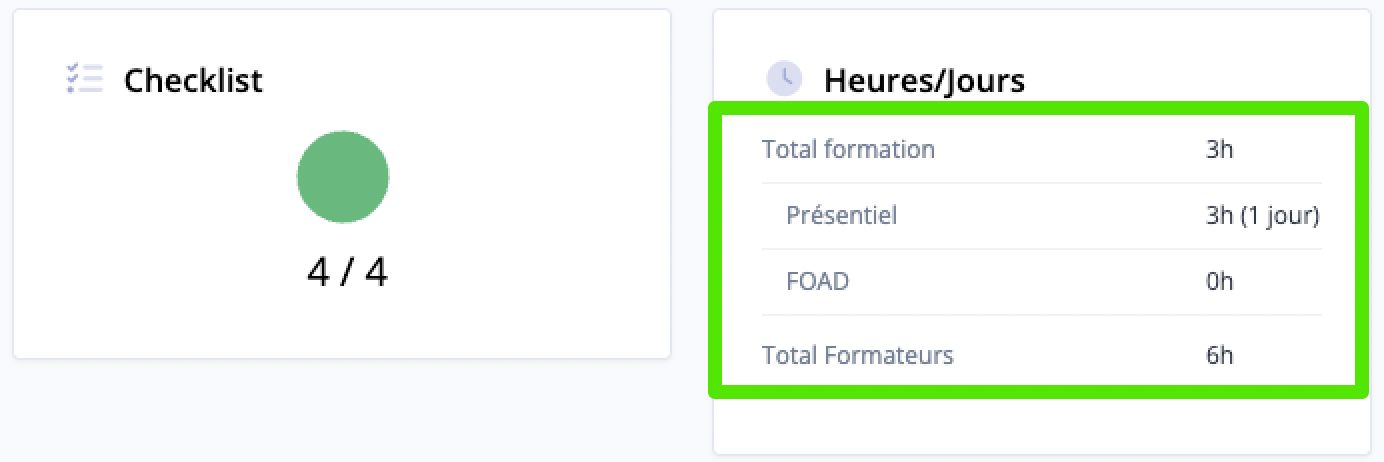Click the Total Formateurs row label

[858, 355]
